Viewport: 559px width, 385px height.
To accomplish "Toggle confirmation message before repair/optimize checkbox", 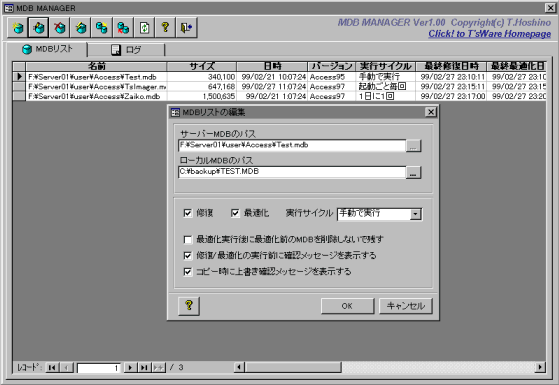I will 188,255.
